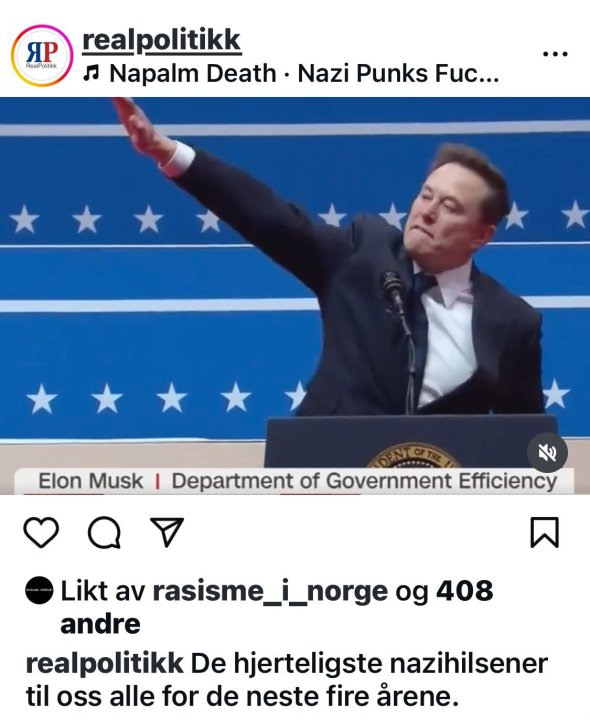Viewport: 590px width, 720px height.
Task: Tap the microphone in the video
Action: pos(393,289)
